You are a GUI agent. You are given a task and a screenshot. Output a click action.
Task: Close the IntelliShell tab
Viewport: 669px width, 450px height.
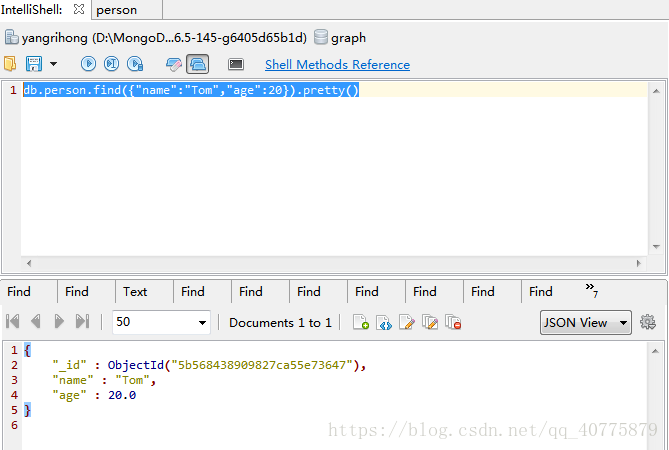[79, 9]
